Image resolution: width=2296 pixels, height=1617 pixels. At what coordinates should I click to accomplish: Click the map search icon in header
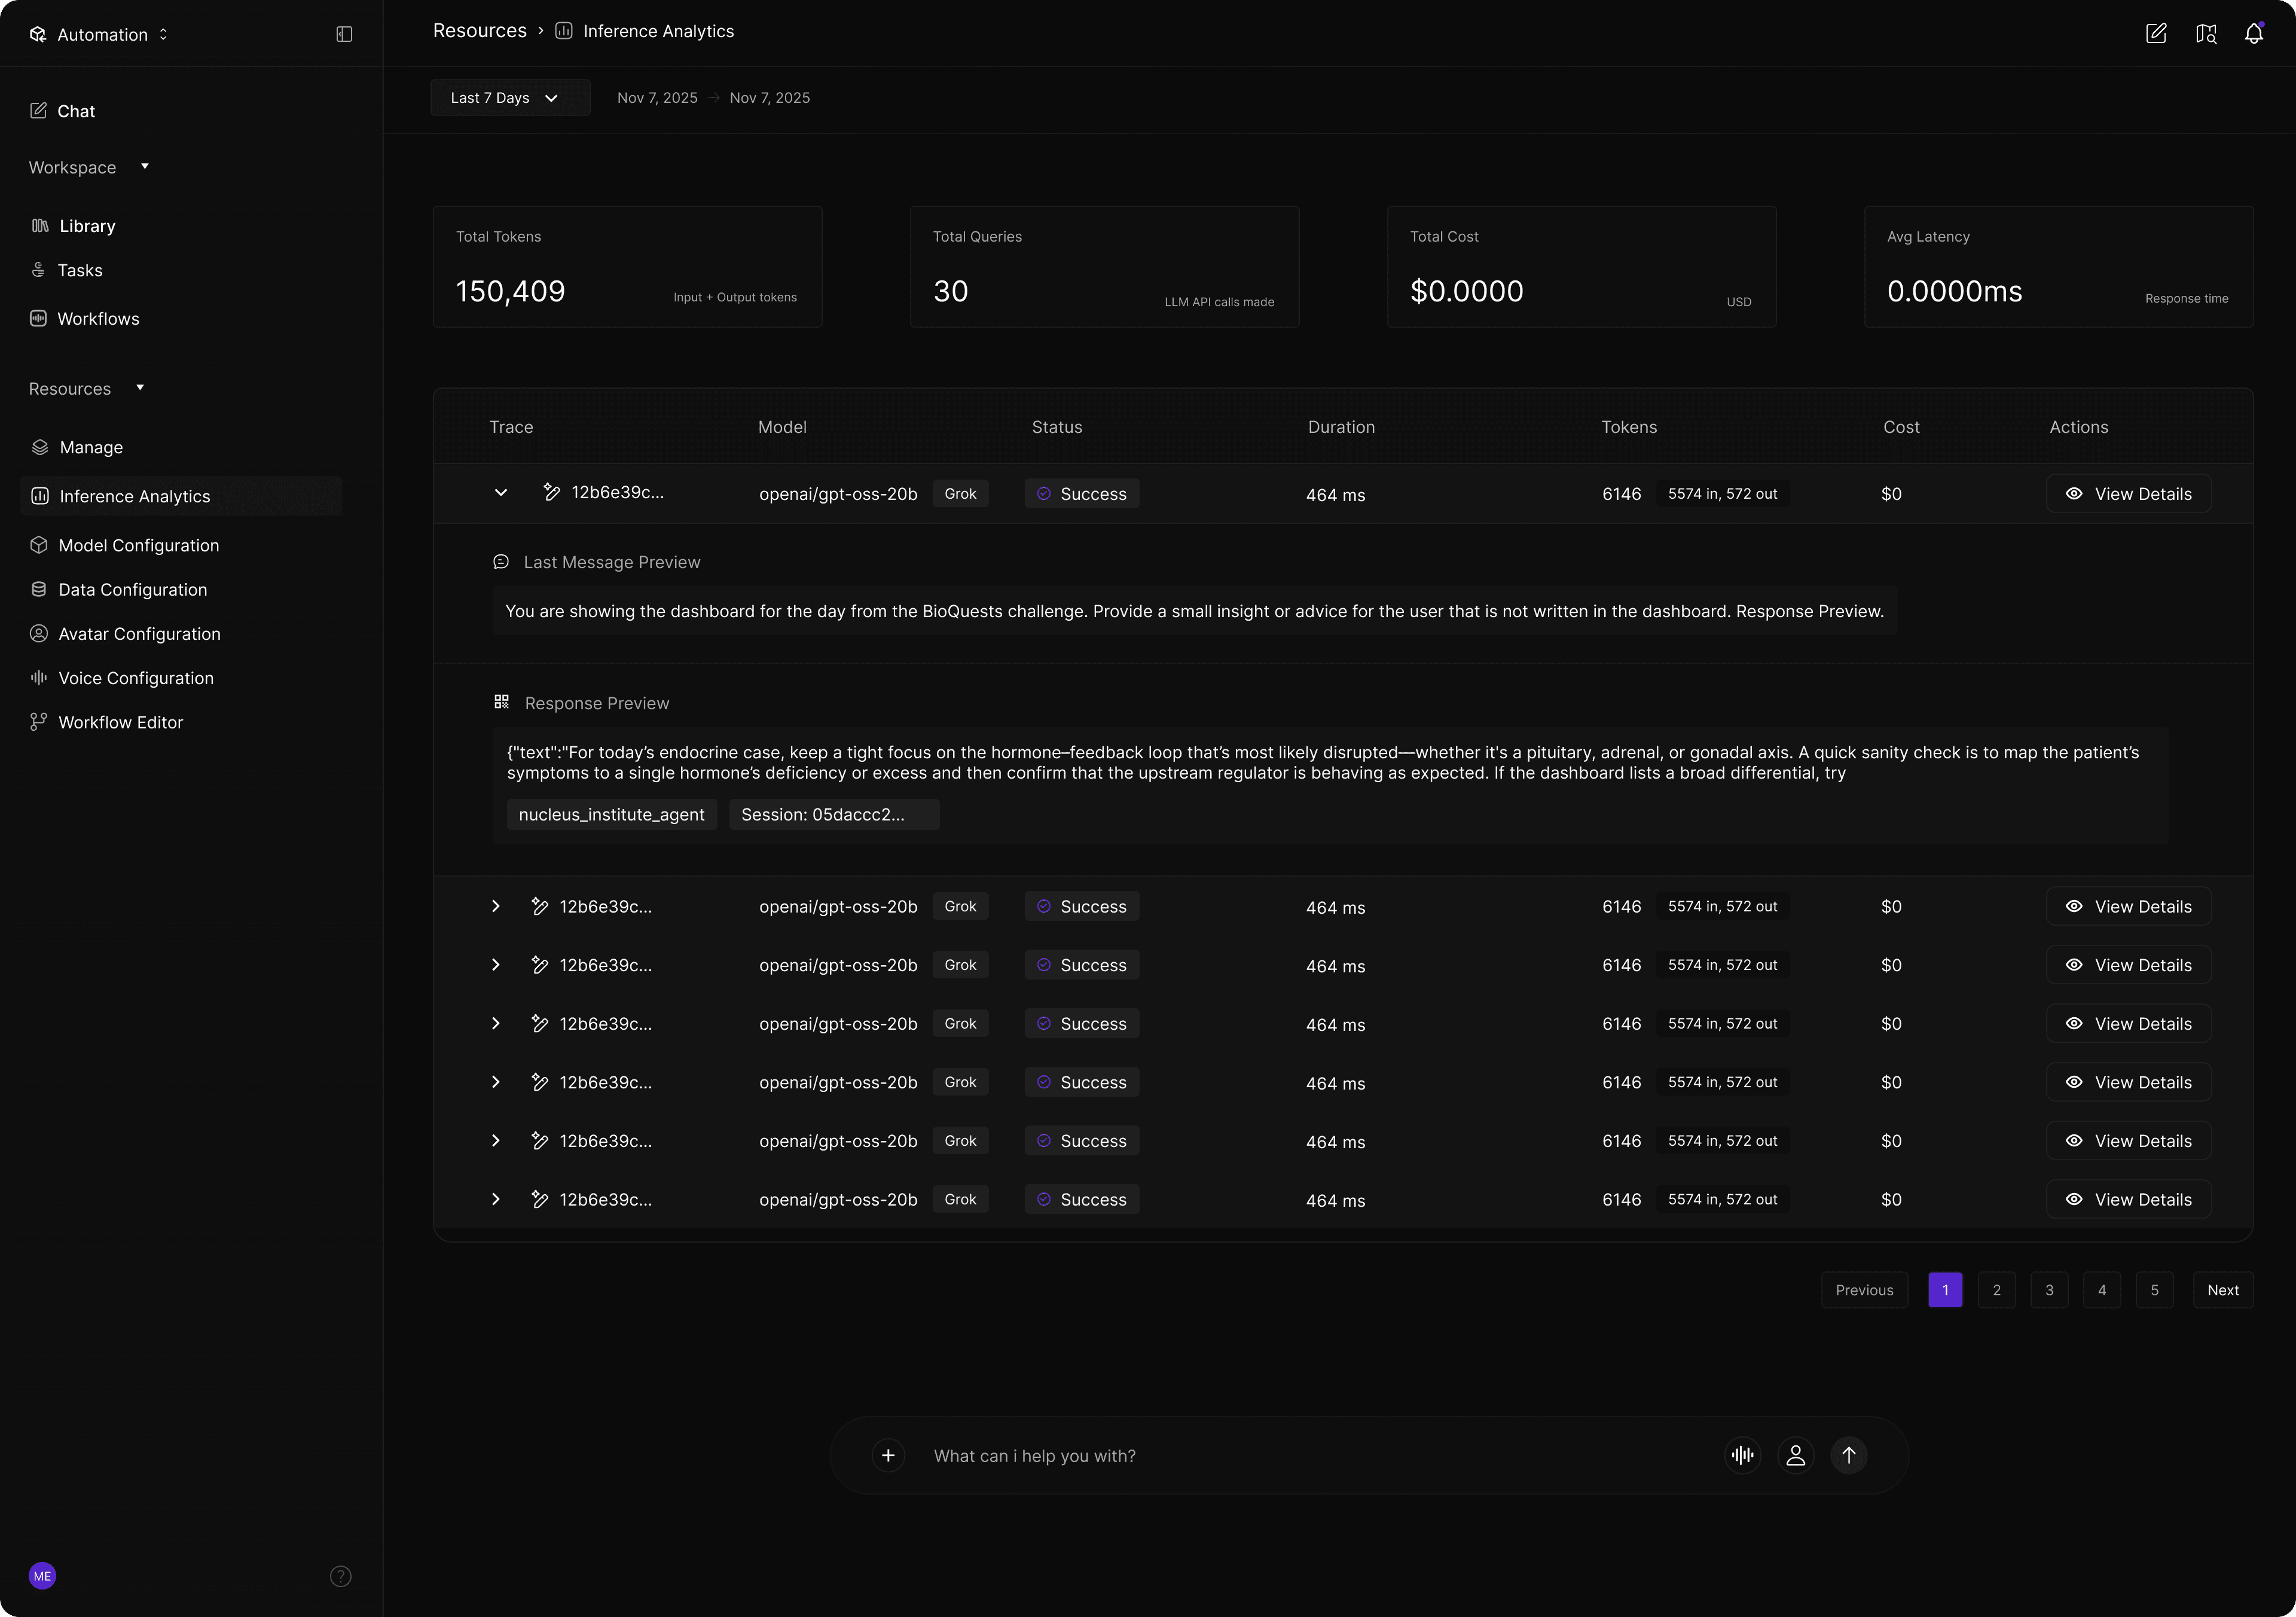click(2205, 34)
